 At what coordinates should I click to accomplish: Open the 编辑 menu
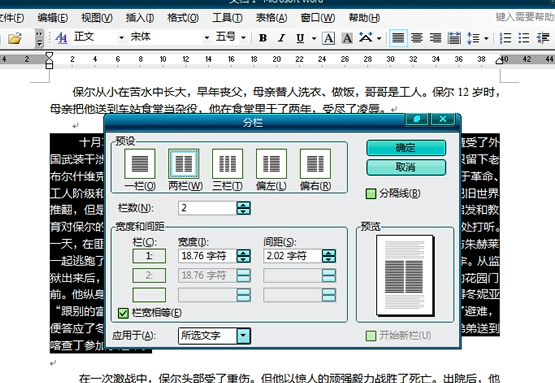pos(53,18)
